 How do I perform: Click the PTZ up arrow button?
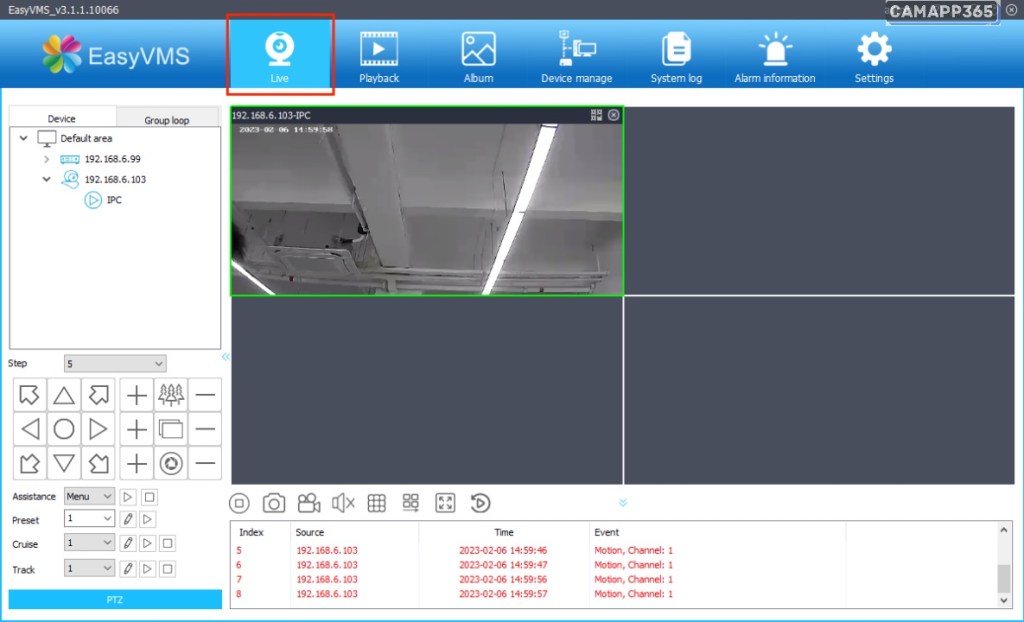pos(64,395)
